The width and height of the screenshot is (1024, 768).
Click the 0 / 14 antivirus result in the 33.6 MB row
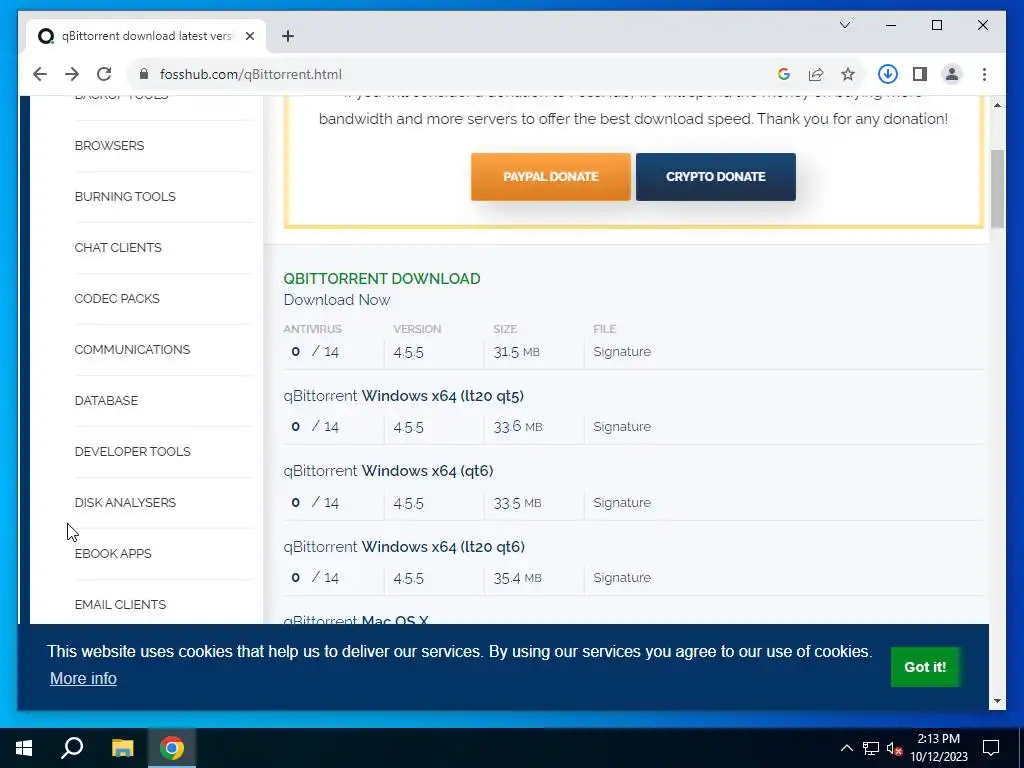[x=315, y=426]
